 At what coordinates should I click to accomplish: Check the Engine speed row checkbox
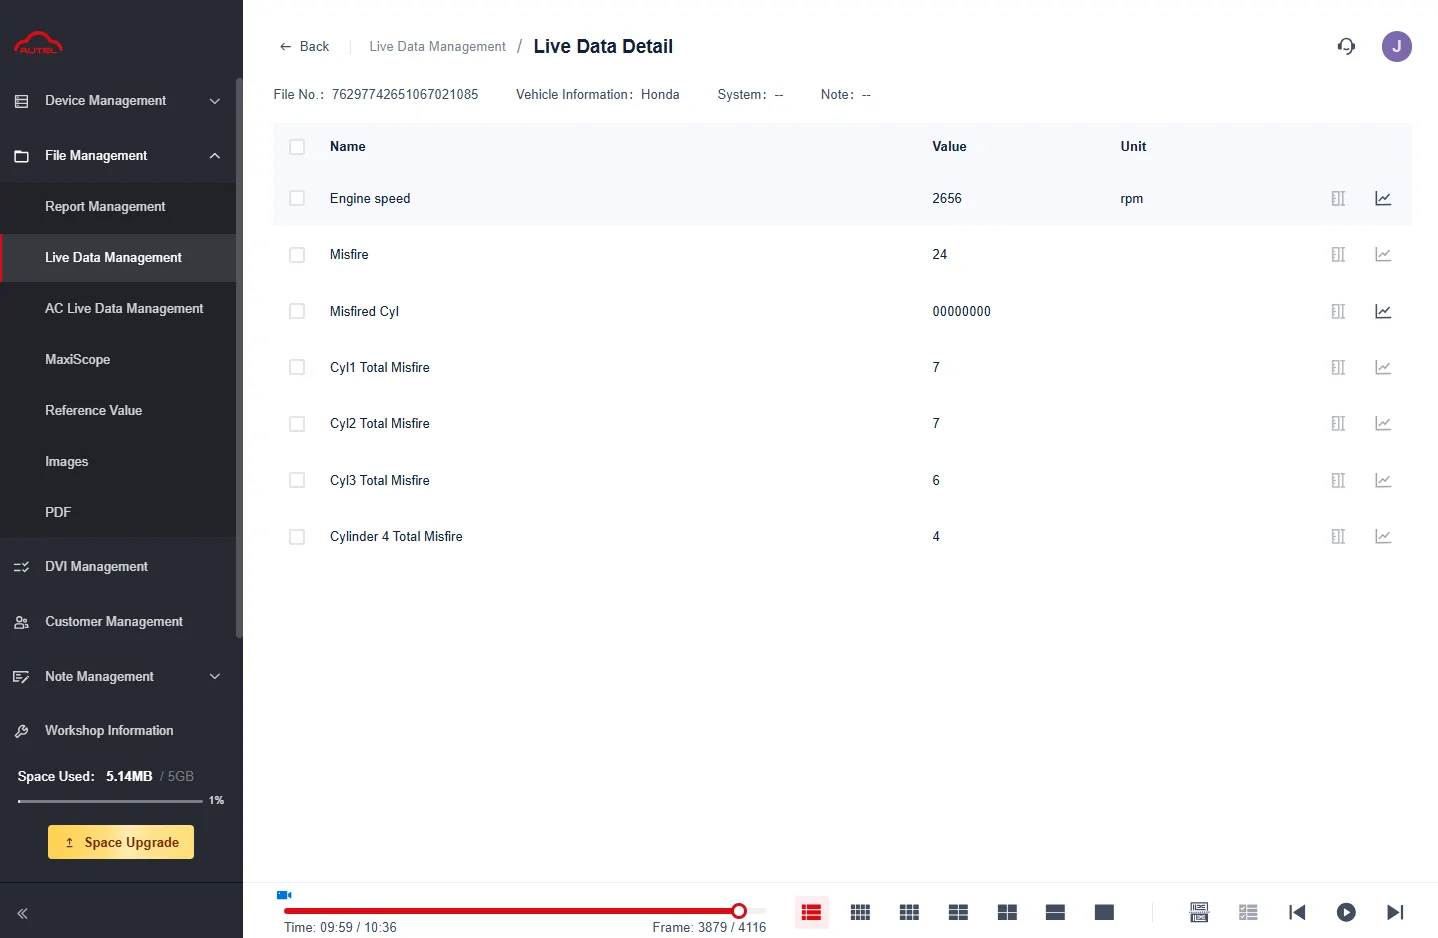click(x=297, y=198)
